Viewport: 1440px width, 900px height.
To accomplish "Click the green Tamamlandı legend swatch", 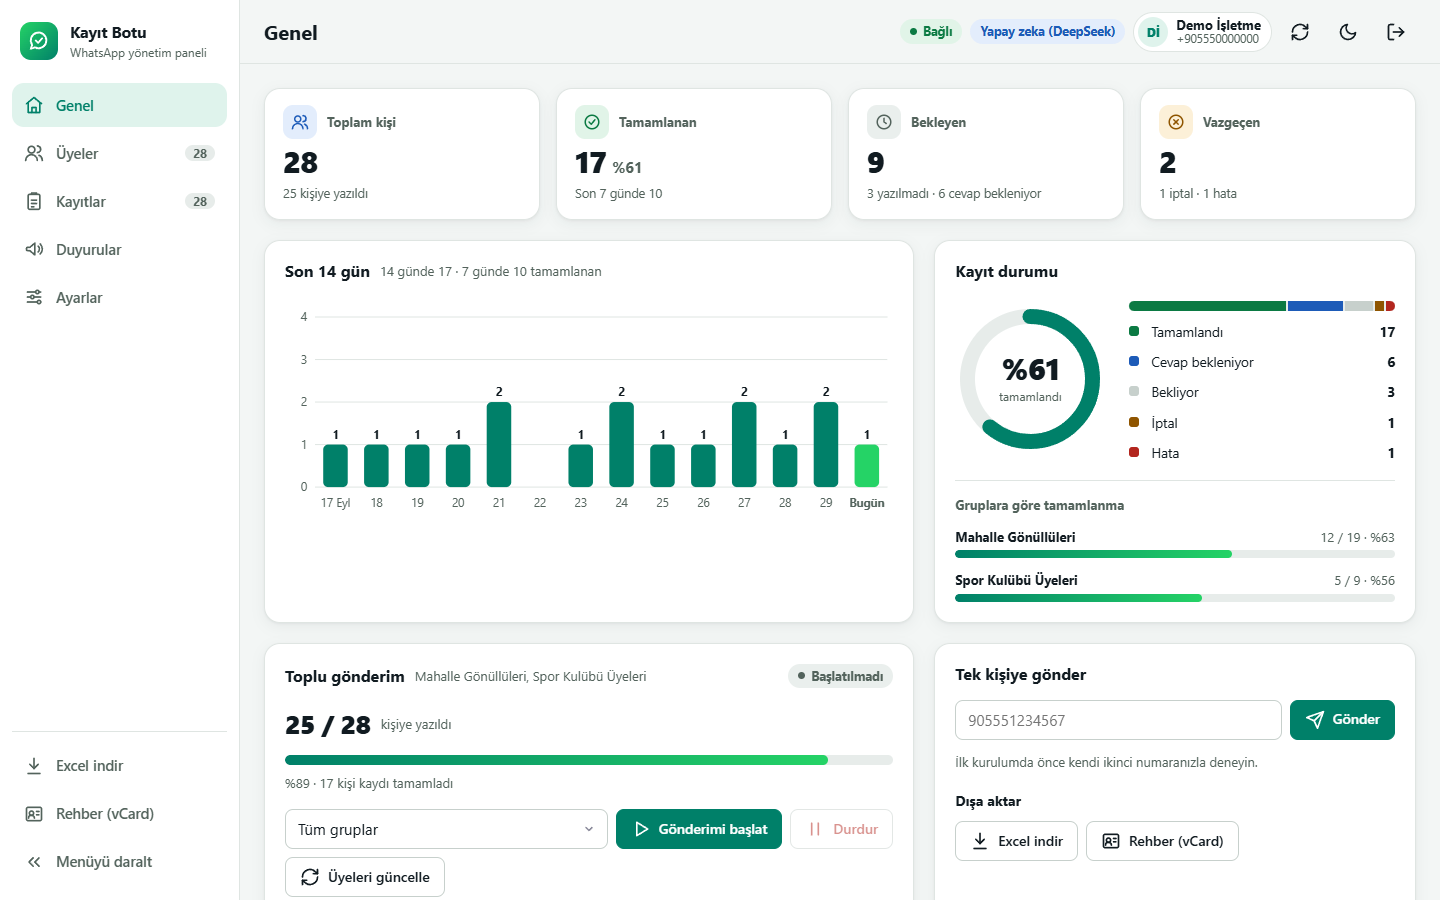I will (x=1134, y=331).
